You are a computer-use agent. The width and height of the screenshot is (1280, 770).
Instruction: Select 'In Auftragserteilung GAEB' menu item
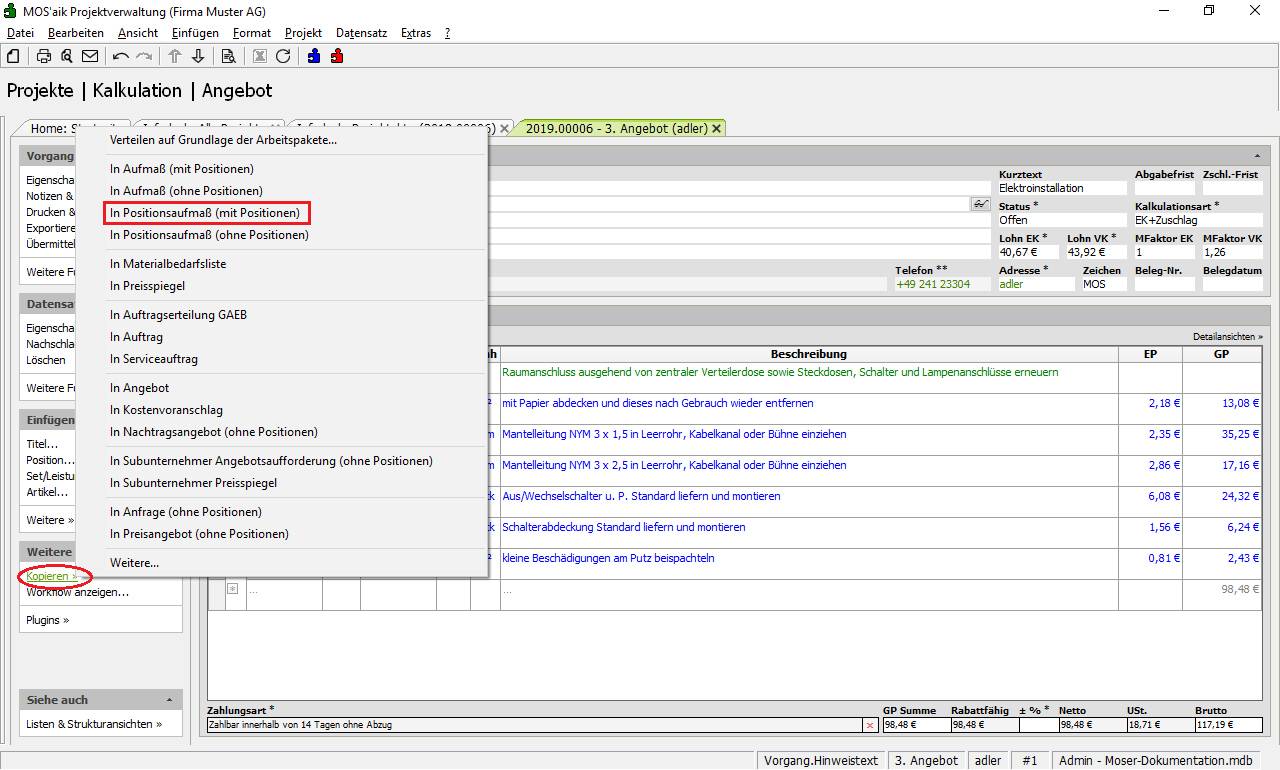pos(178,315)
